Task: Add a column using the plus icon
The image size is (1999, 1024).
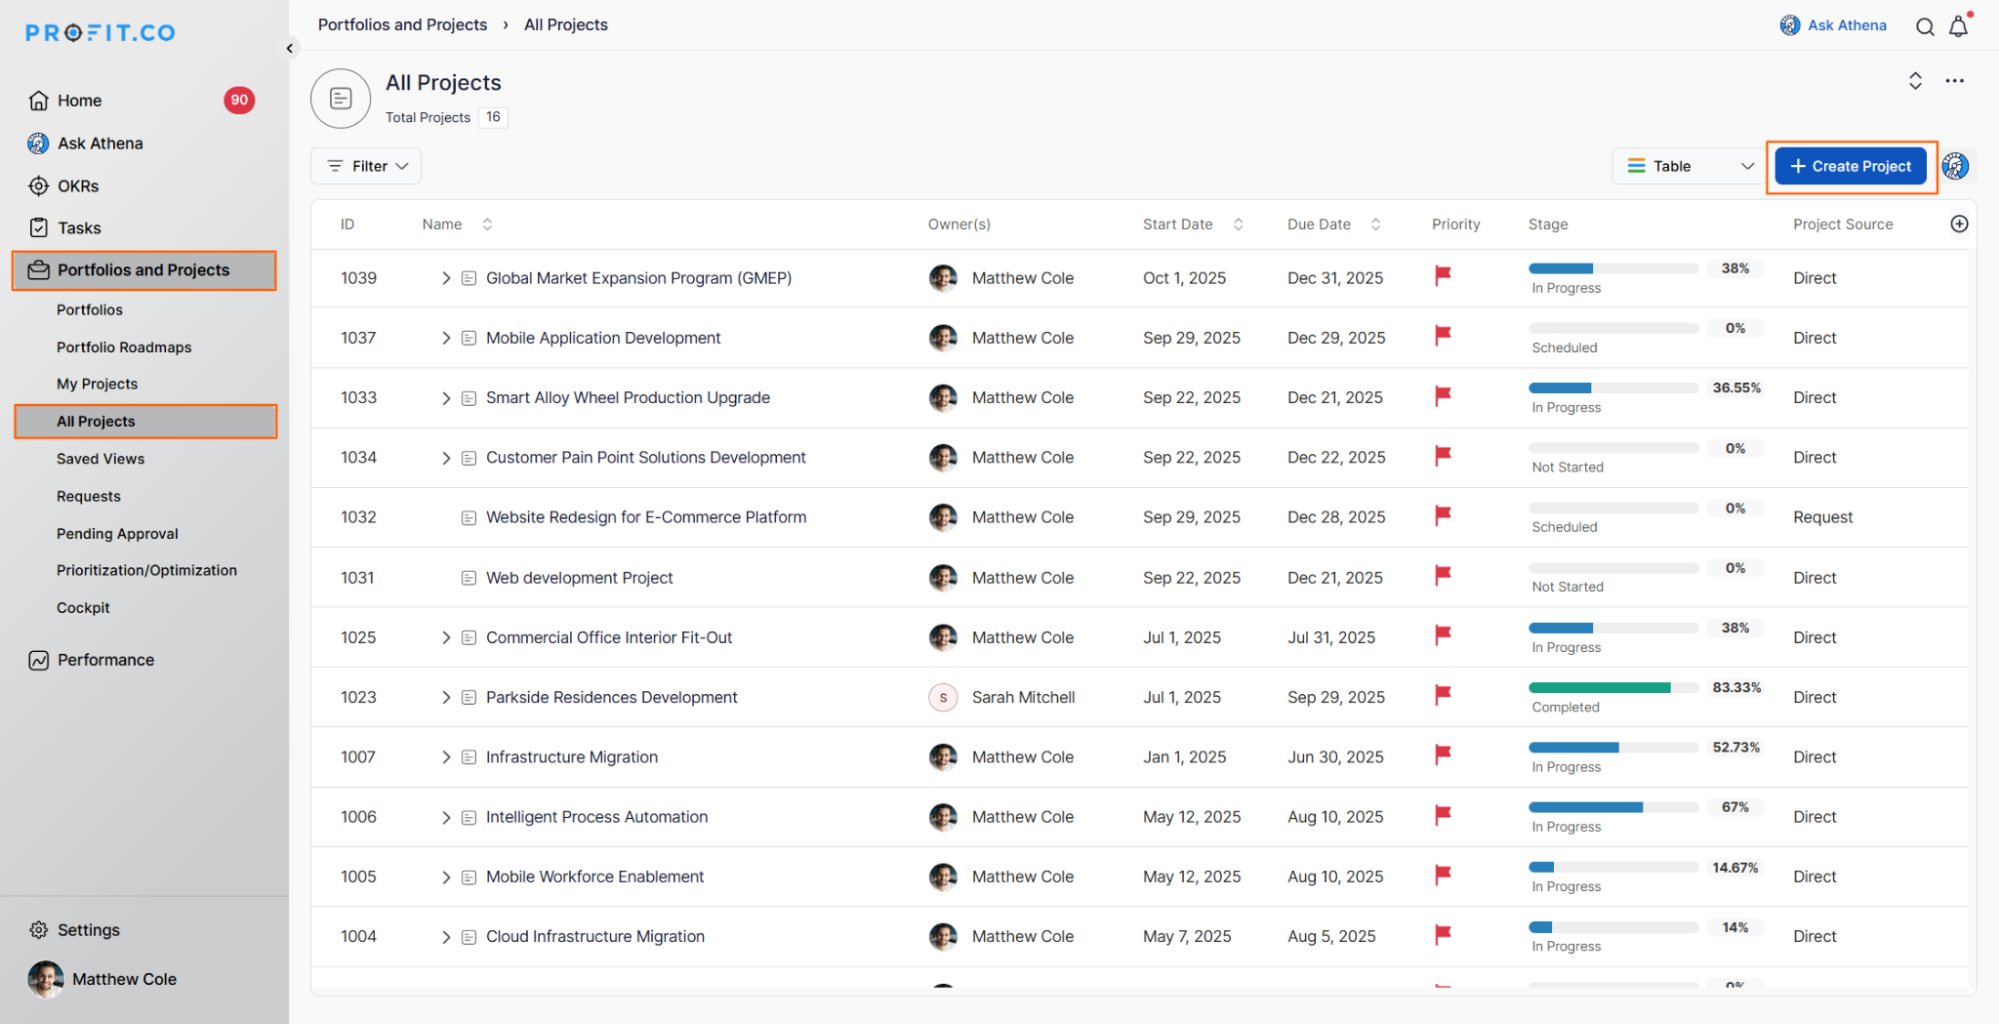Action: [1959, 224]
